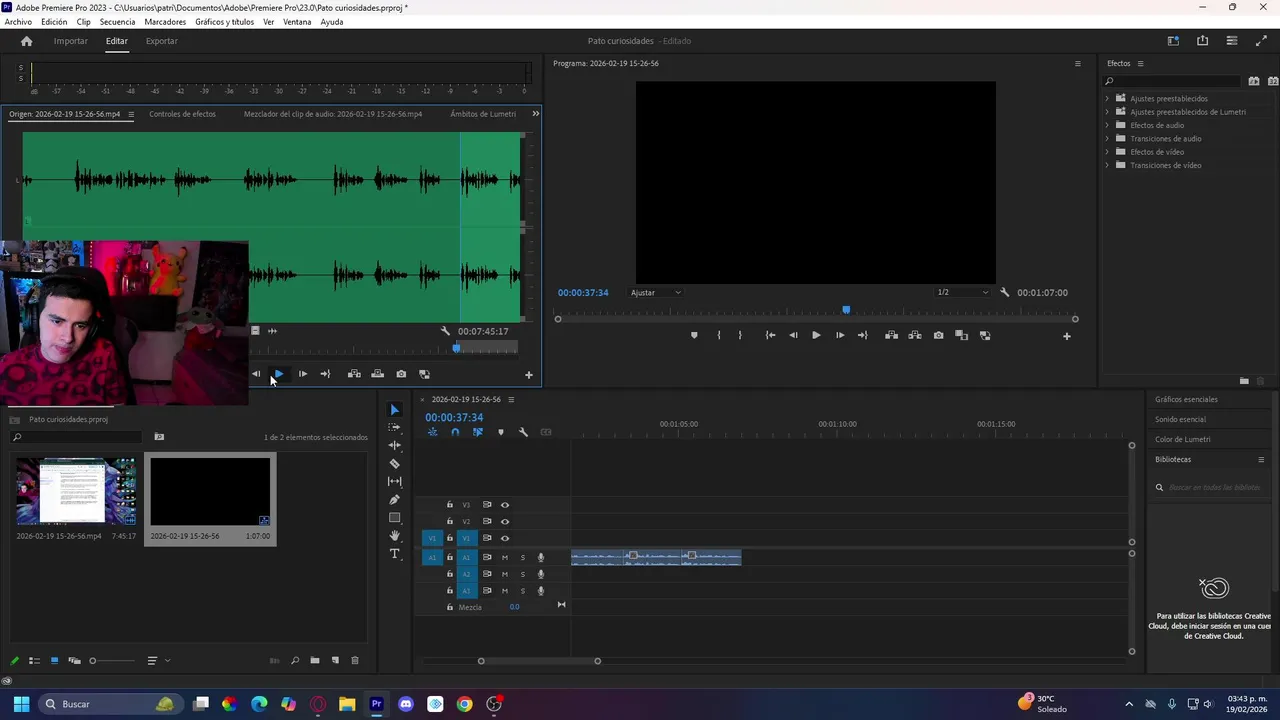The width and height of the screenshot is (1280, 720).
Task: Add a marker in the timeline panel
Action: coord(501,432)
